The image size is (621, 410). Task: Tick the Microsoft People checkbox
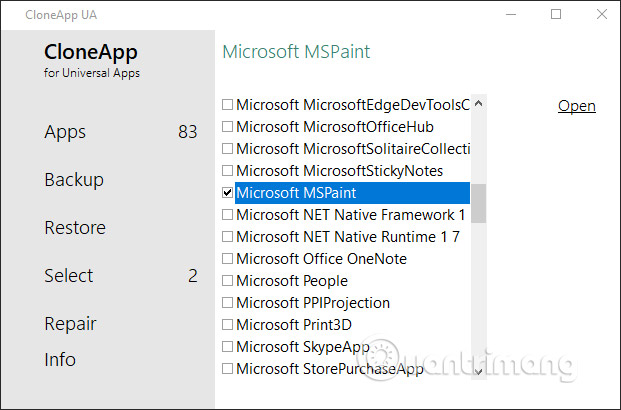227,281
